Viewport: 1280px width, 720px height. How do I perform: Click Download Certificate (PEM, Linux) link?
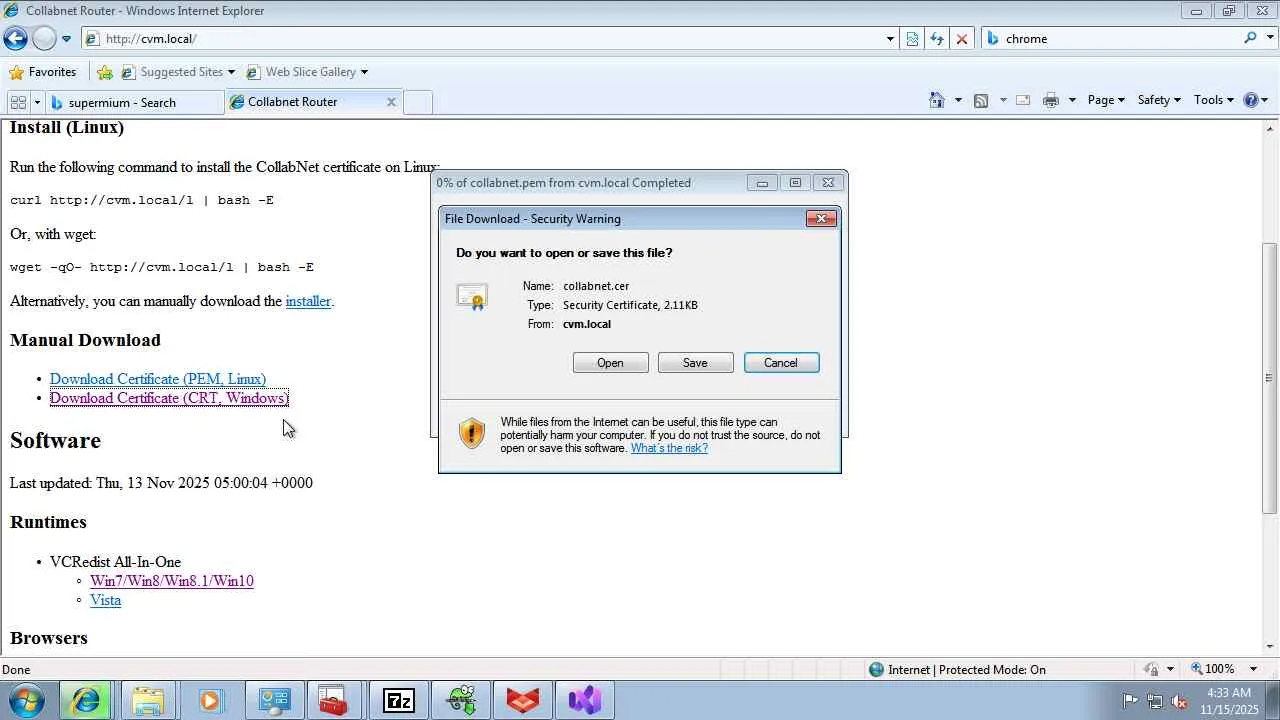click(x=158, y=379)
